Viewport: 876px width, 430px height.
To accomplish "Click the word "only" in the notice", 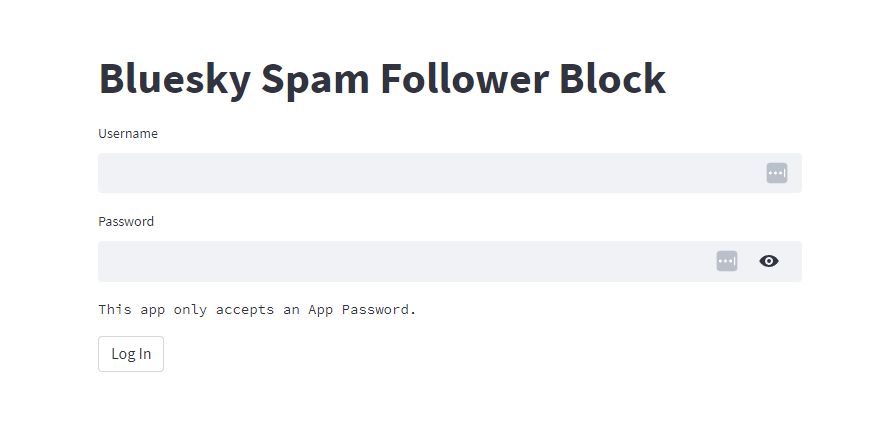I will [190, 310].
